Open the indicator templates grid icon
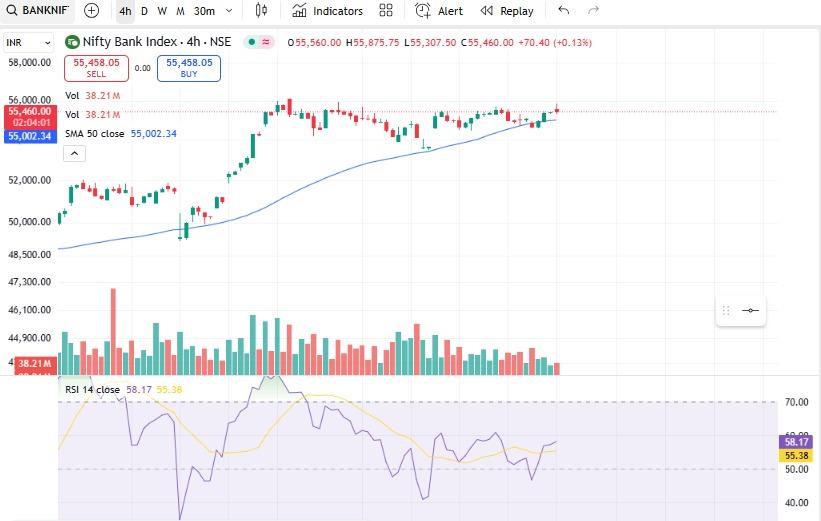 [x=386, y=10]
